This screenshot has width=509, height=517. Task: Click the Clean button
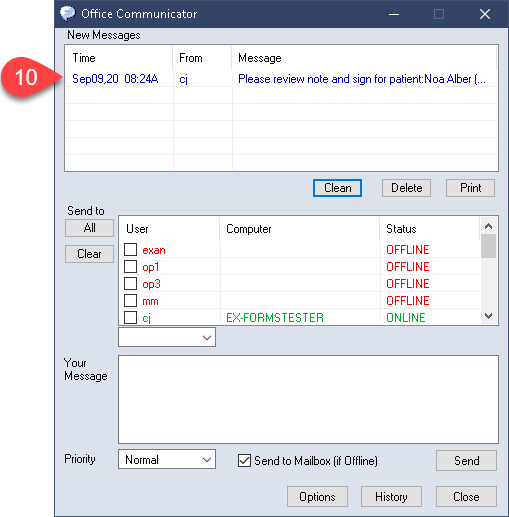point(337,188)
